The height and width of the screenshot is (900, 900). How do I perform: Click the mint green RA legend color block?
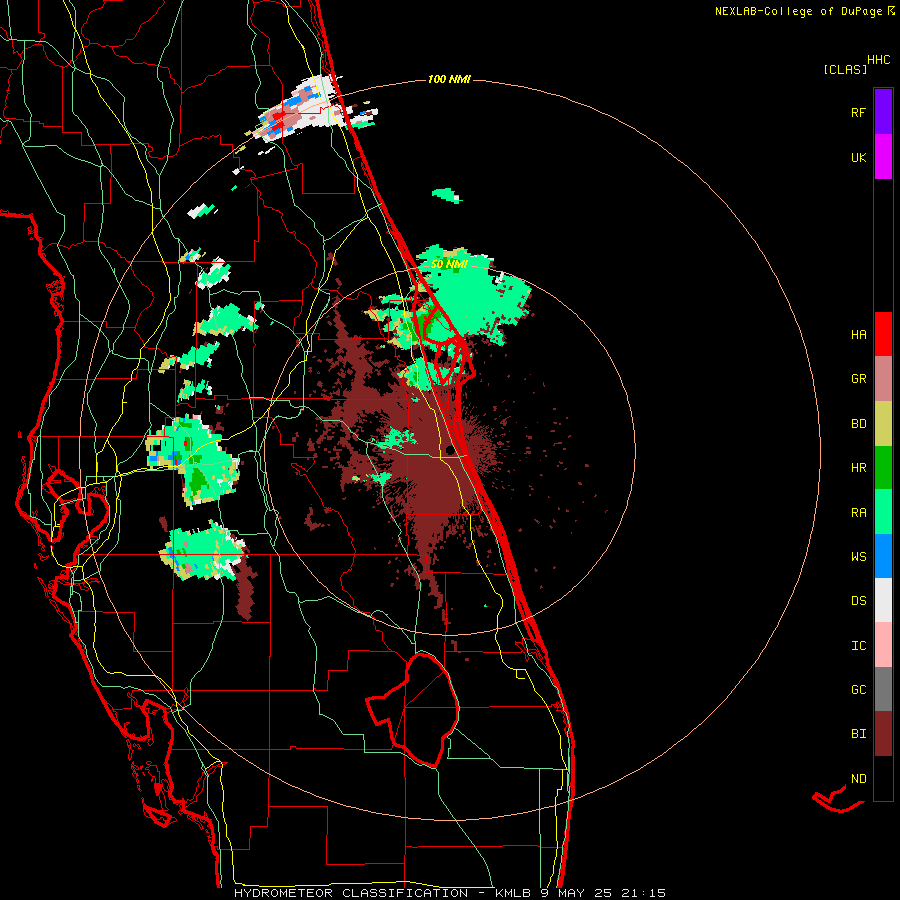[883, 512]
